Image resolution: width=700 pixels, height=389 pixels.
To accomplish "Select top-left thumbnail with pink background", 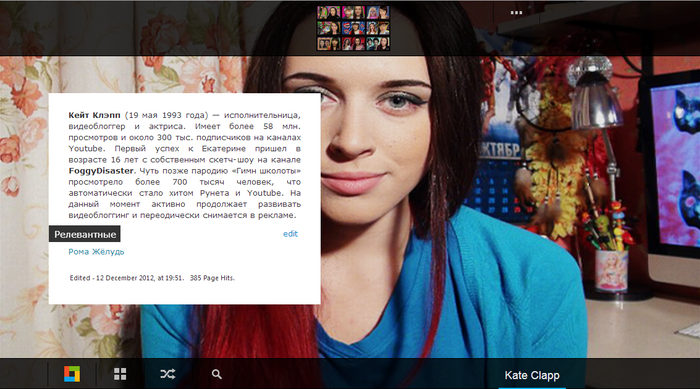I will 329,13.
